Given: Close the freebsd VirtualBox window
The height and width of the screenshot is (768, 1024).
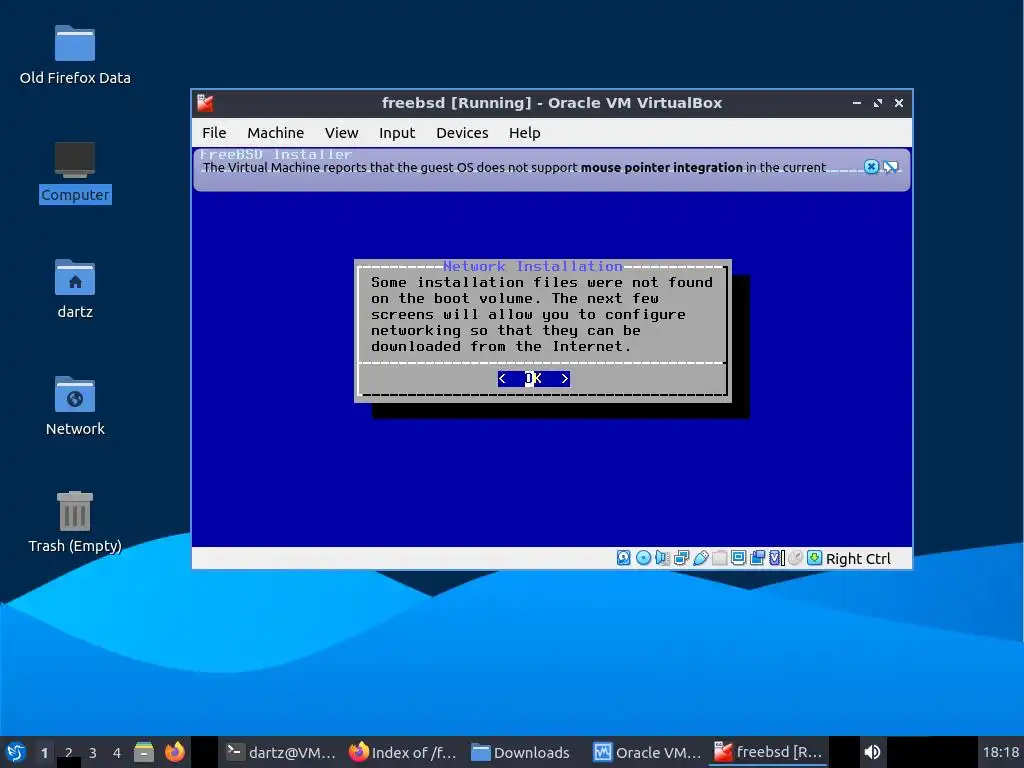Looking at the screenshot, I should (899, 103).
